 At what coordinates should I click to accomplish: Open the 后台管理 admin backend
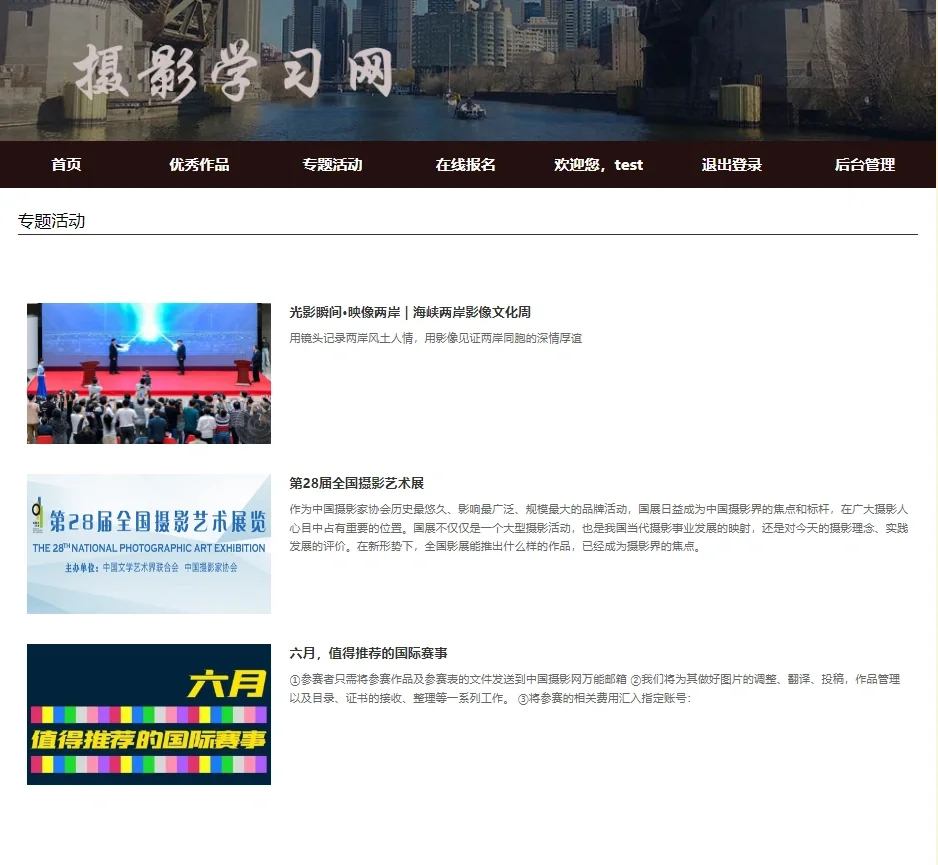tap(866, 165)
